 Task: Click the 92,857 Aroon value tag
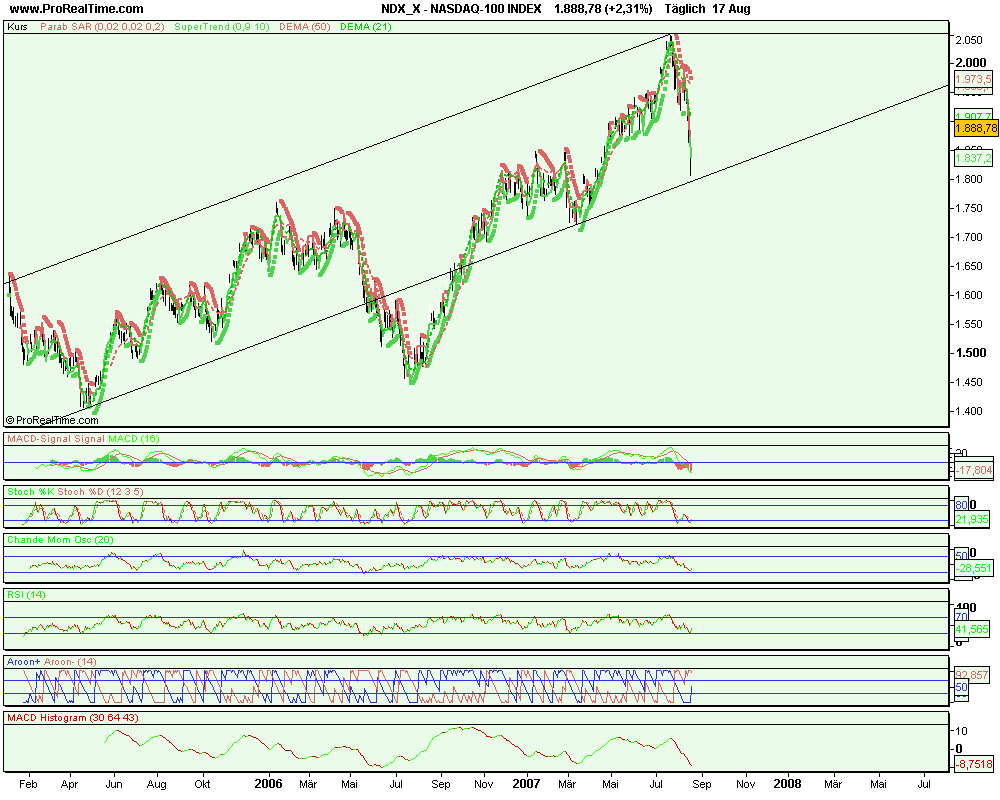coord(972,674)
